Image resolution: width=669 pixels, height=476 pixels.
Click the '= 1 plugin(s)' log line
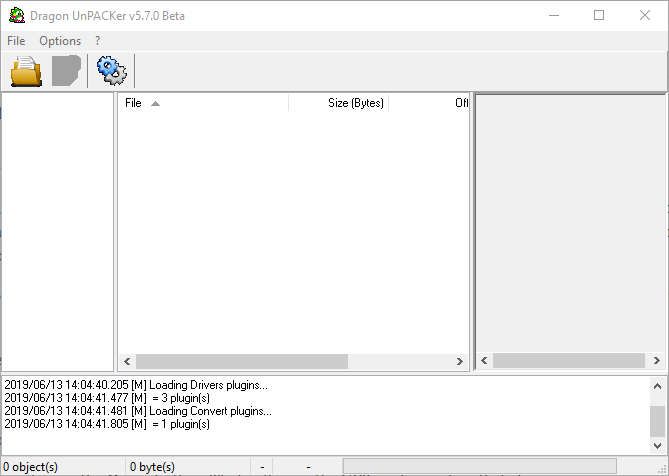tap(107, 424)
